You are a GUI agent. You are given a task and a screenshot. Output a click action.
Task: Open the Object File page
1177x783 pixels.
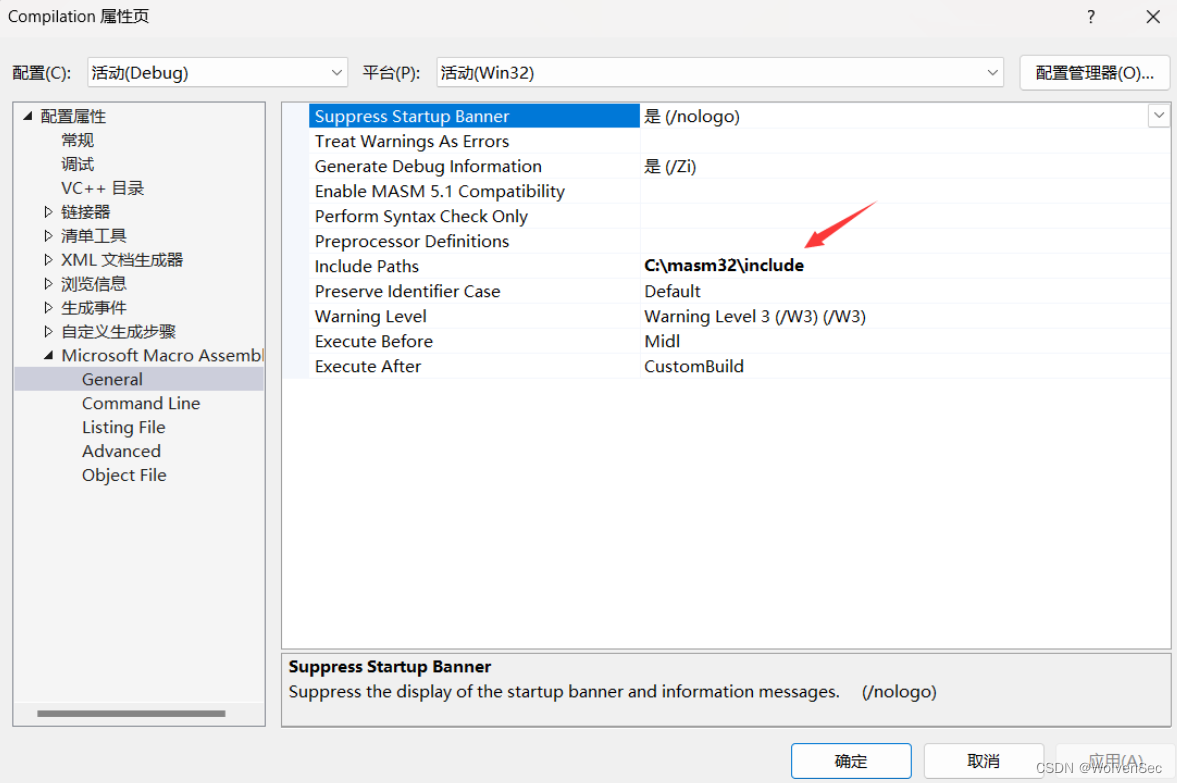coord(124,475)
